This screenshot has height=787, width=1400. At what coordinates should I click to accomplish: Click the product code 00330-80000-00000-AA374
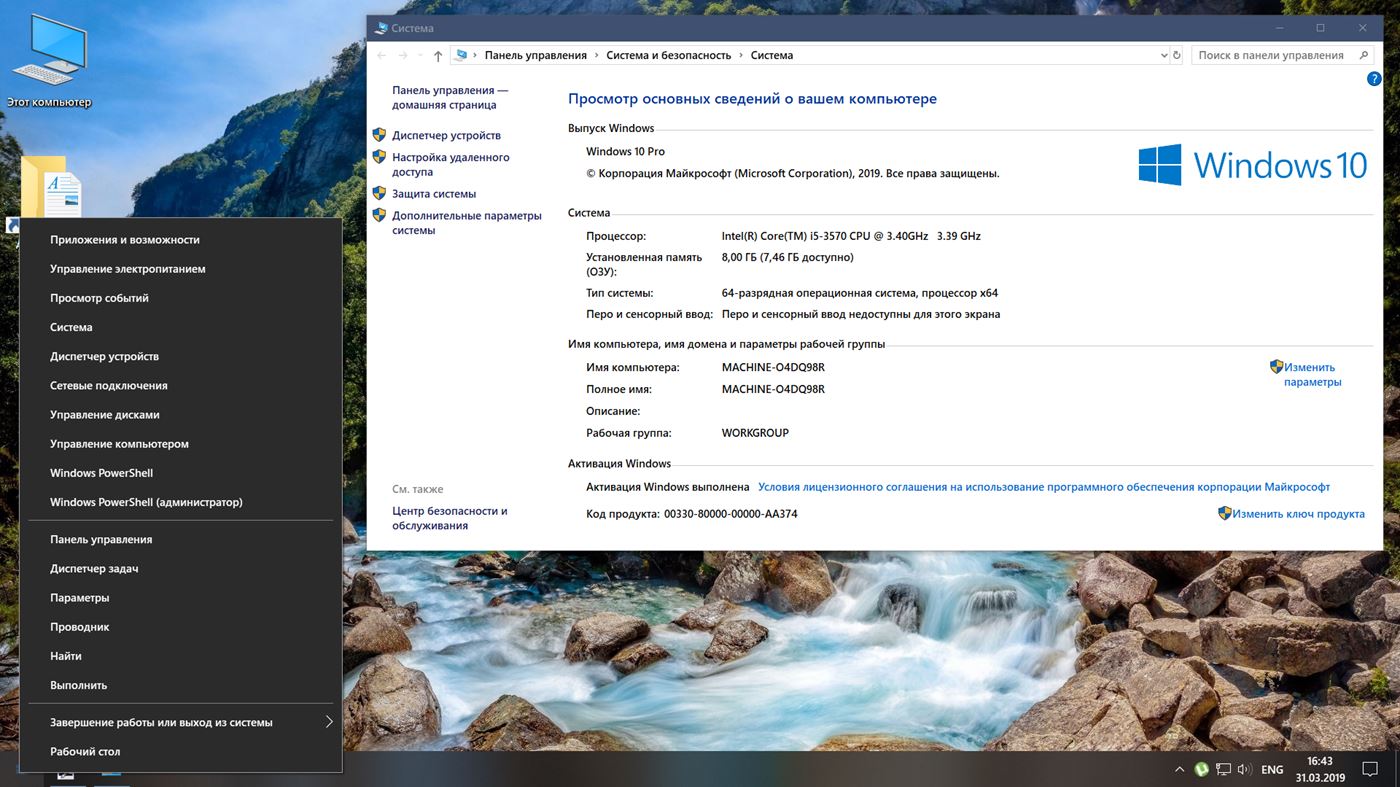(x=731, y=514)
